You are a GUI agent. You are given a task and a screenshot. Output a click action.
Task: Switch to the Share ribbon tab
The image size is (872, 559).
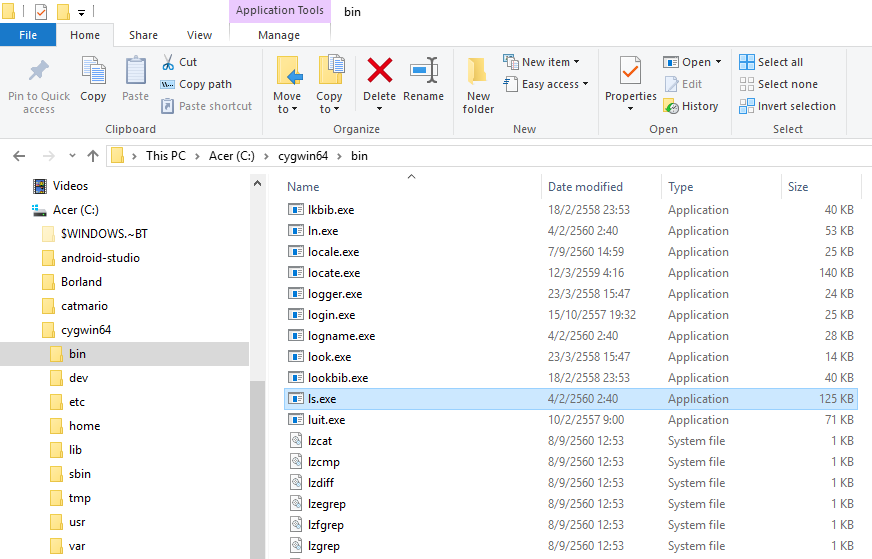(143, 35)
